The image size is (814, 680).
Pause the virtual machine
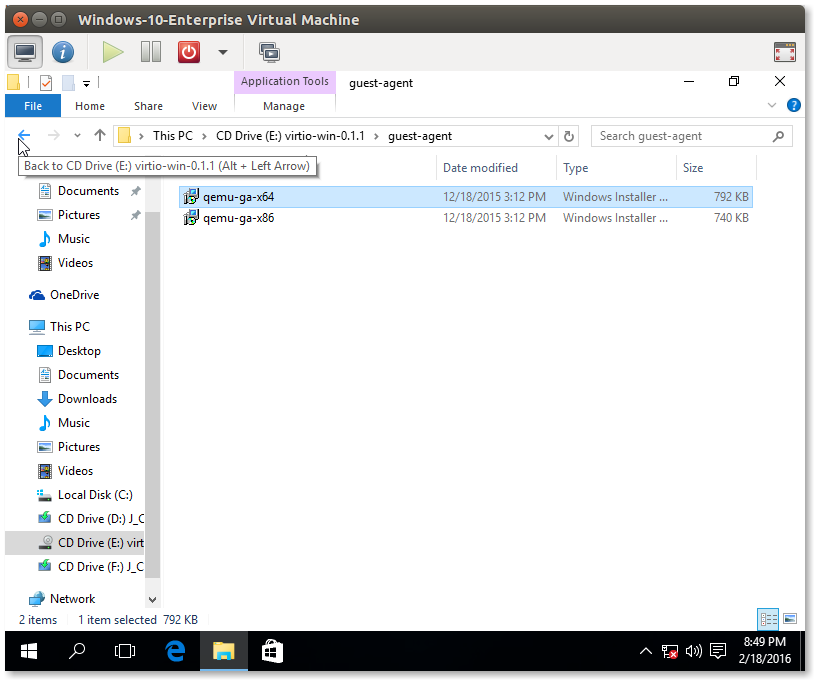click(151, 52)
